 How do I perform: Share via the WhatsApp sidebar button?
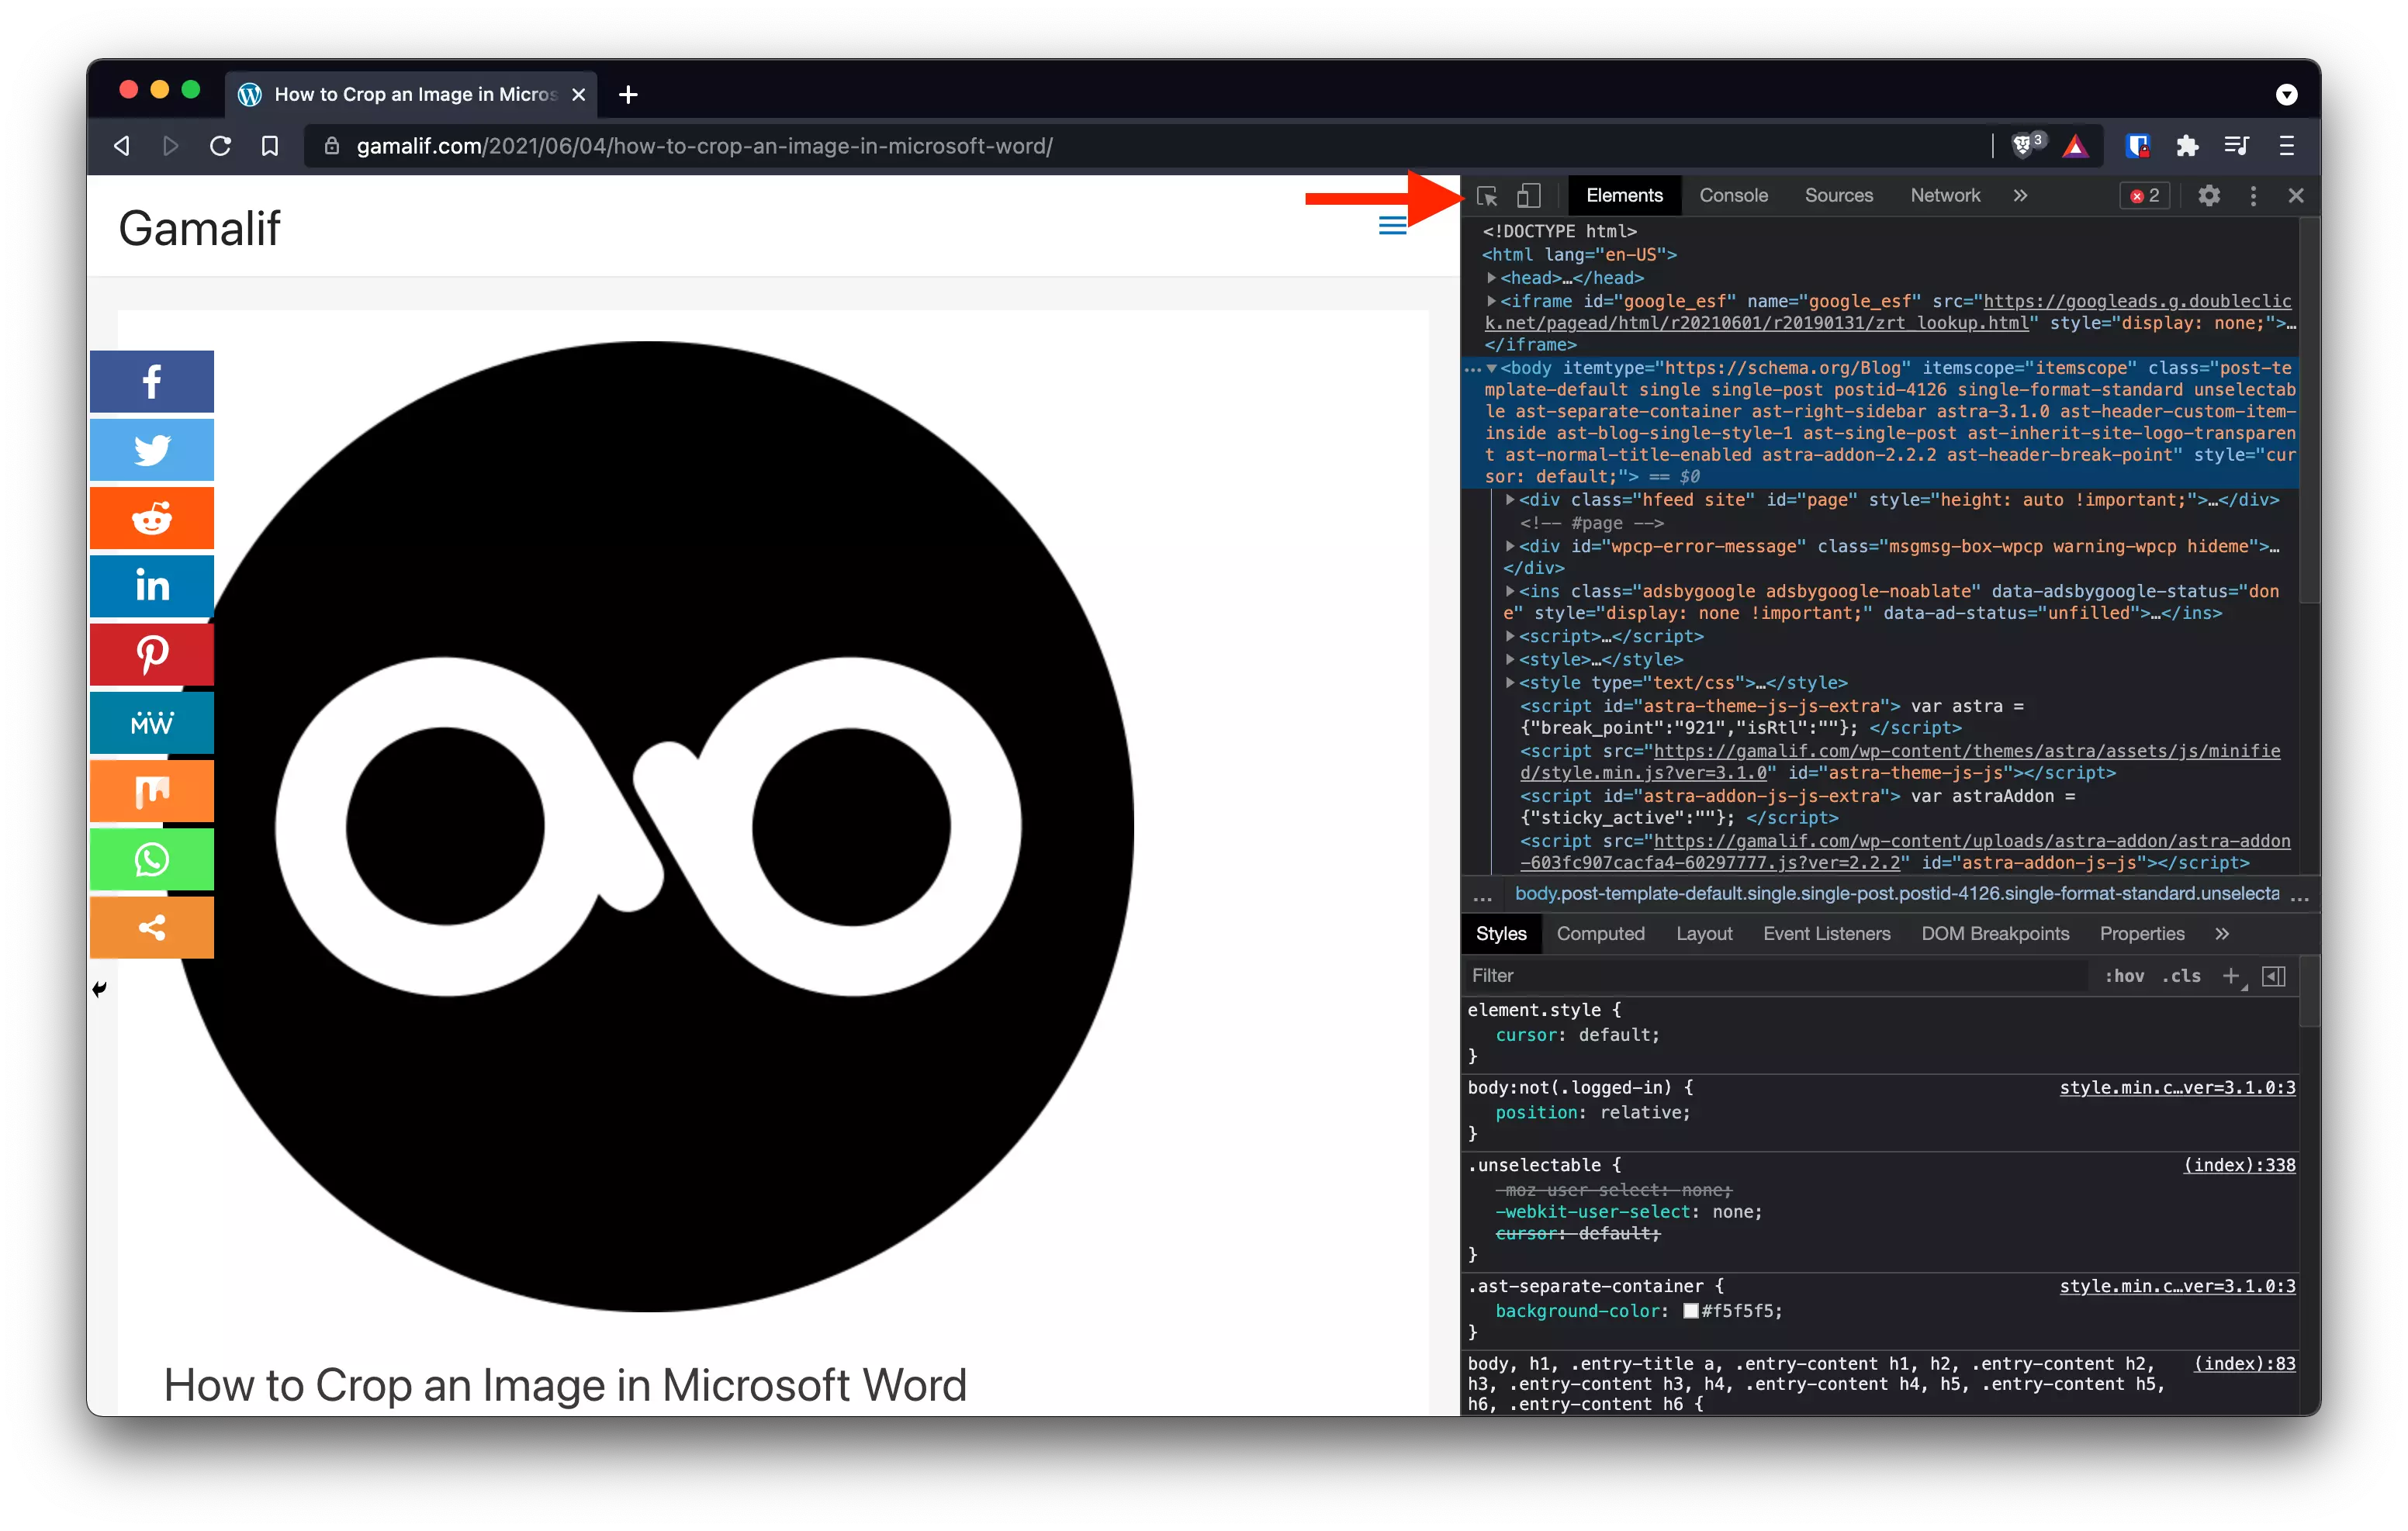pyautogui.click(x=152, y=859)
